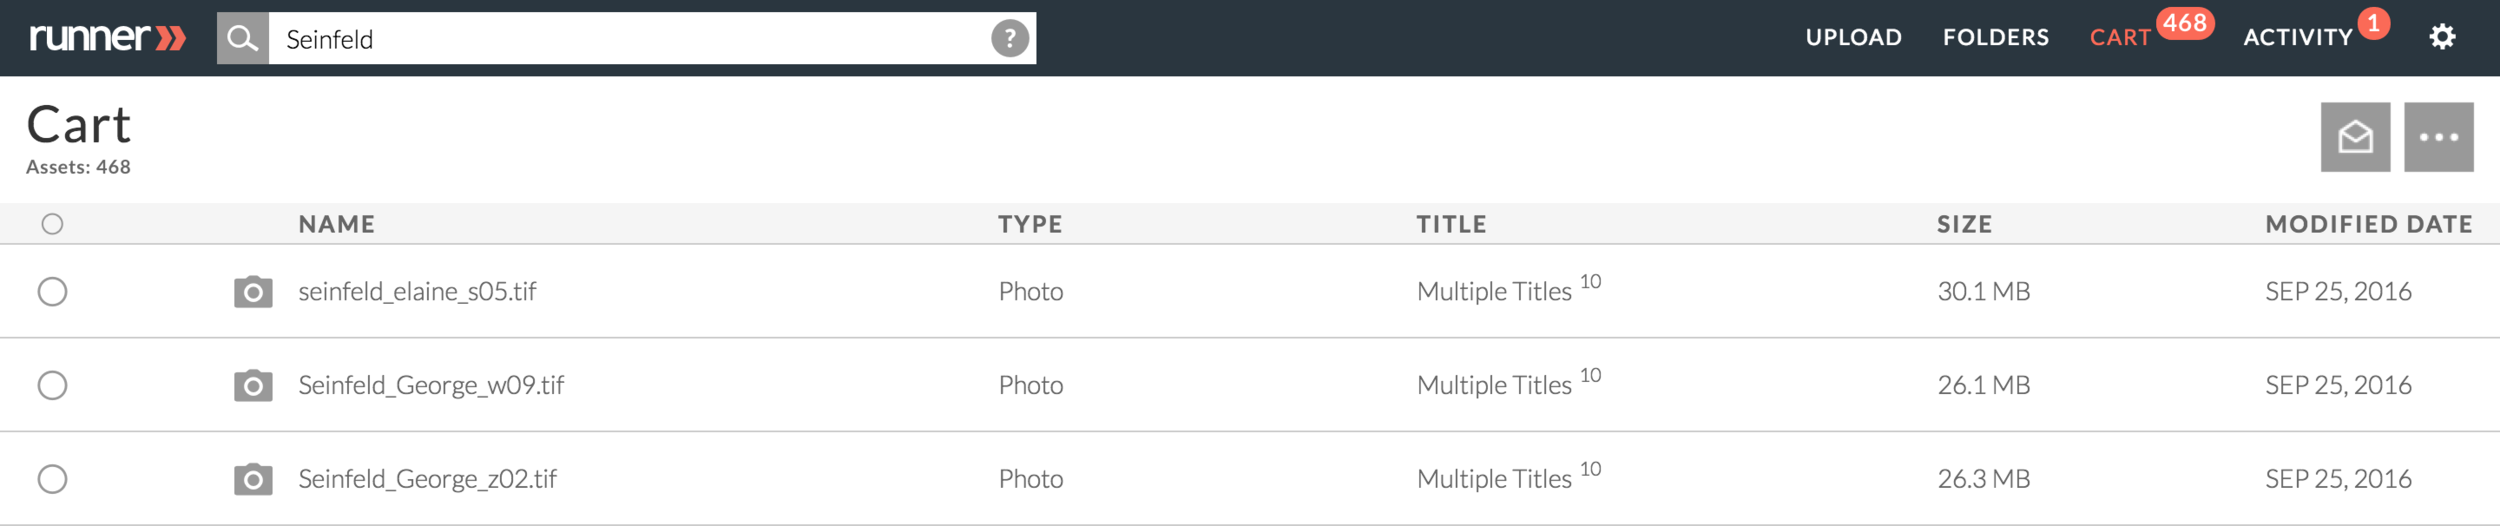Open the search help question mark

tap(1010, 39)
